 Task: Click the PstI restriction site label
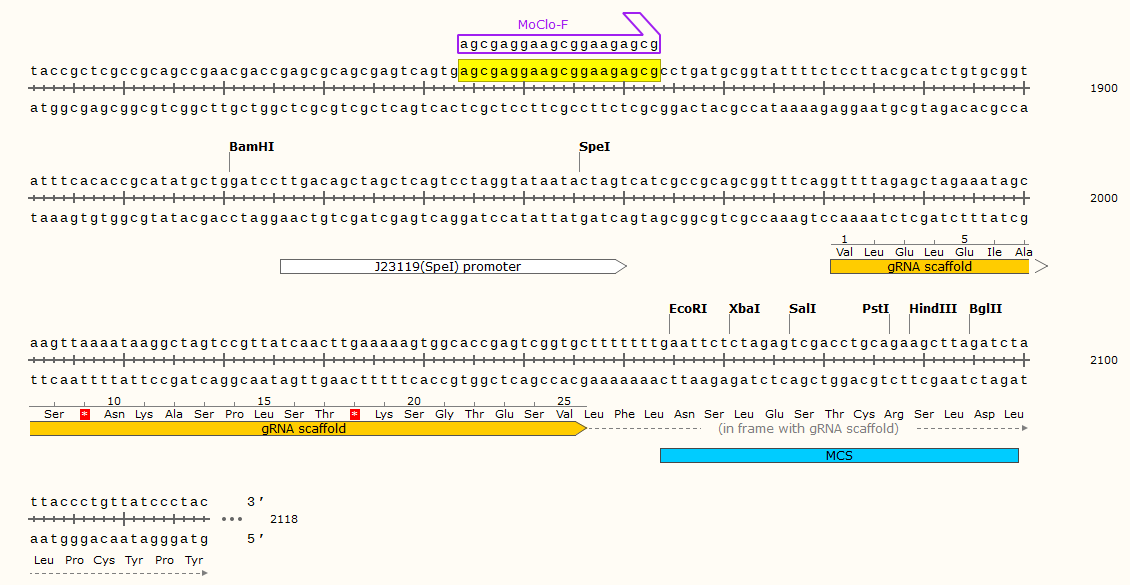point(875,309)
